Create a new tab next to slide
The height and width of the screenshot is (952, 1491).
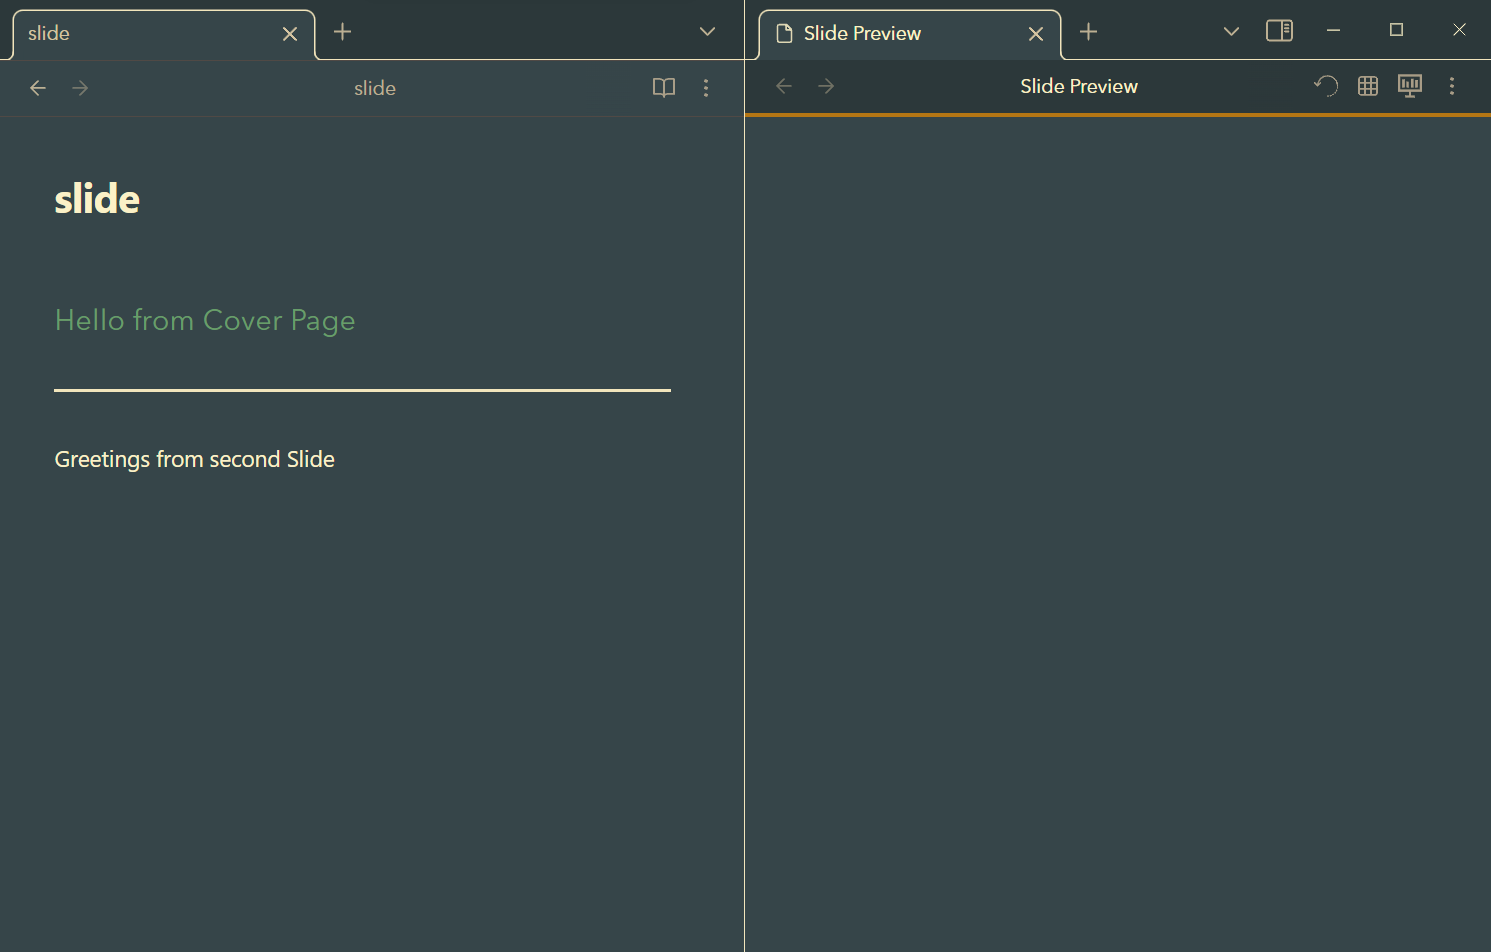[x=342, y=31]
